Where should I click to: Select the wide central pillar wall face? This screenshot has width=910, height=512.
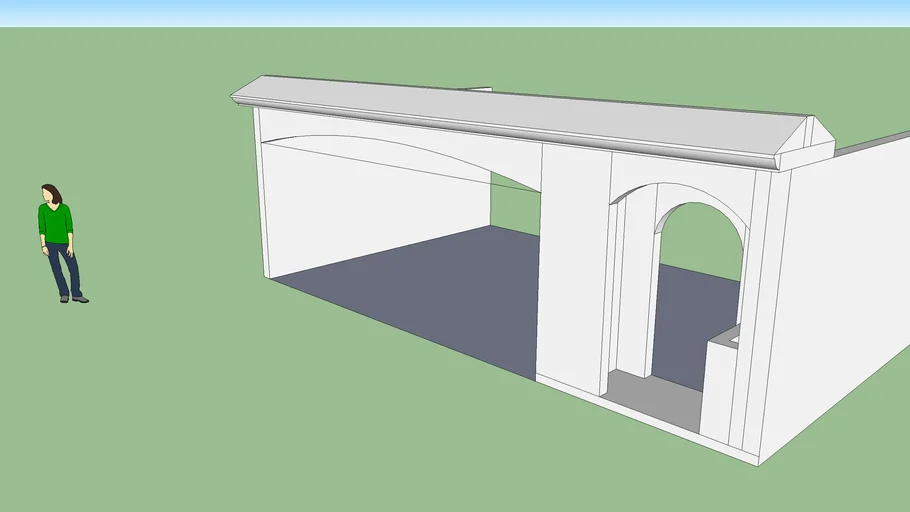pyautogui.click(x=573, y=270)
